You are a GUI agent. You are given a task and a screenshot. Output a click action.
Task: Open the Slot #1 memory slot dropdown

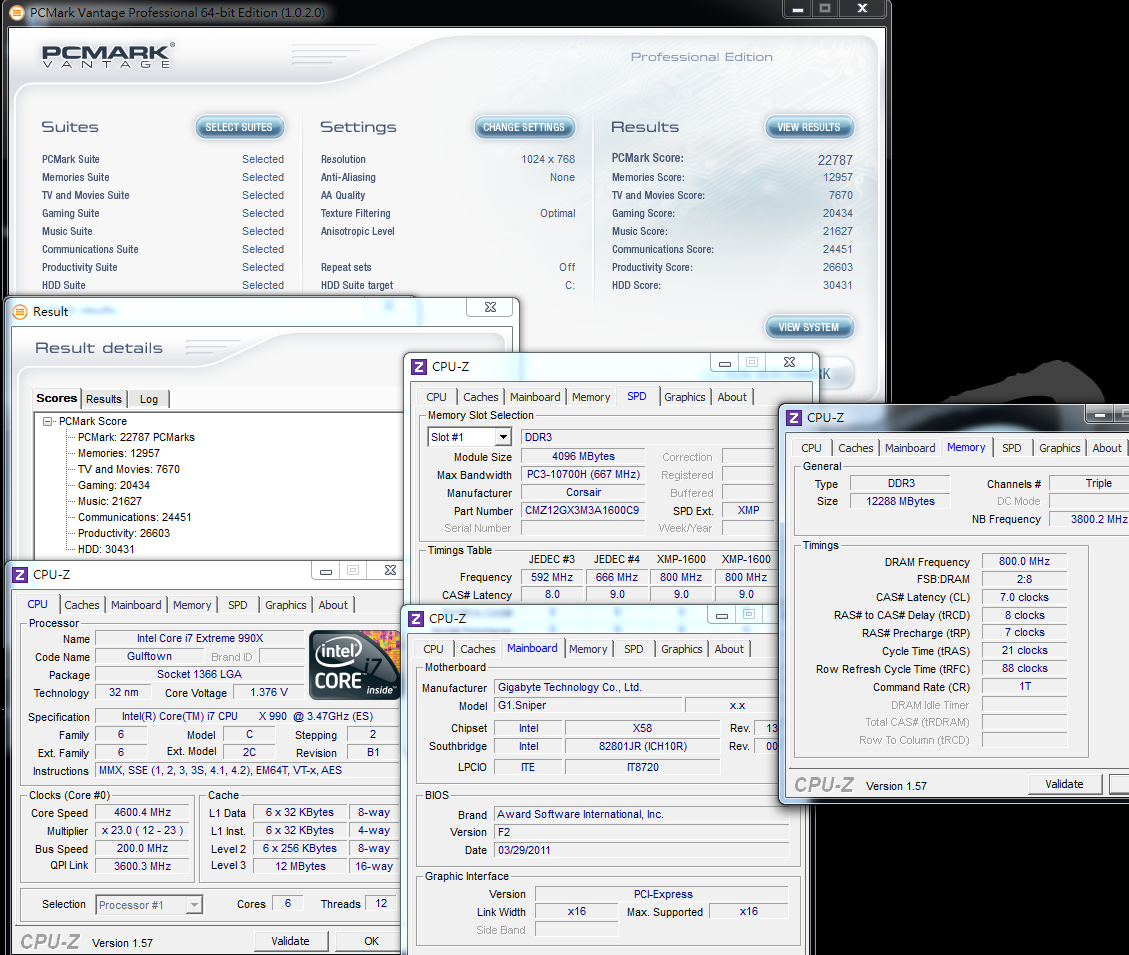pyautogui.click(x=502, y=437)
